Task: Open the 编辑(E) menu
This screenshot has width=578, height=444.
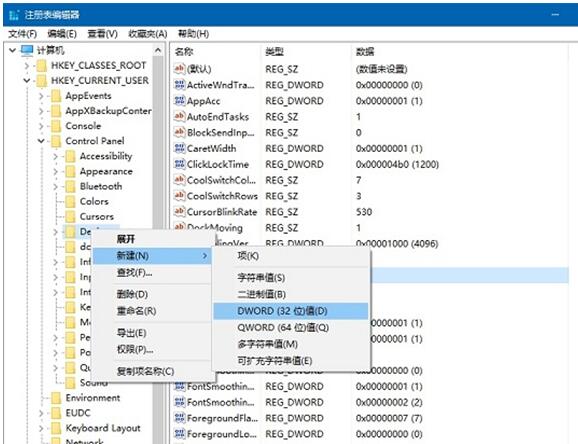Action: click(62, 34)
